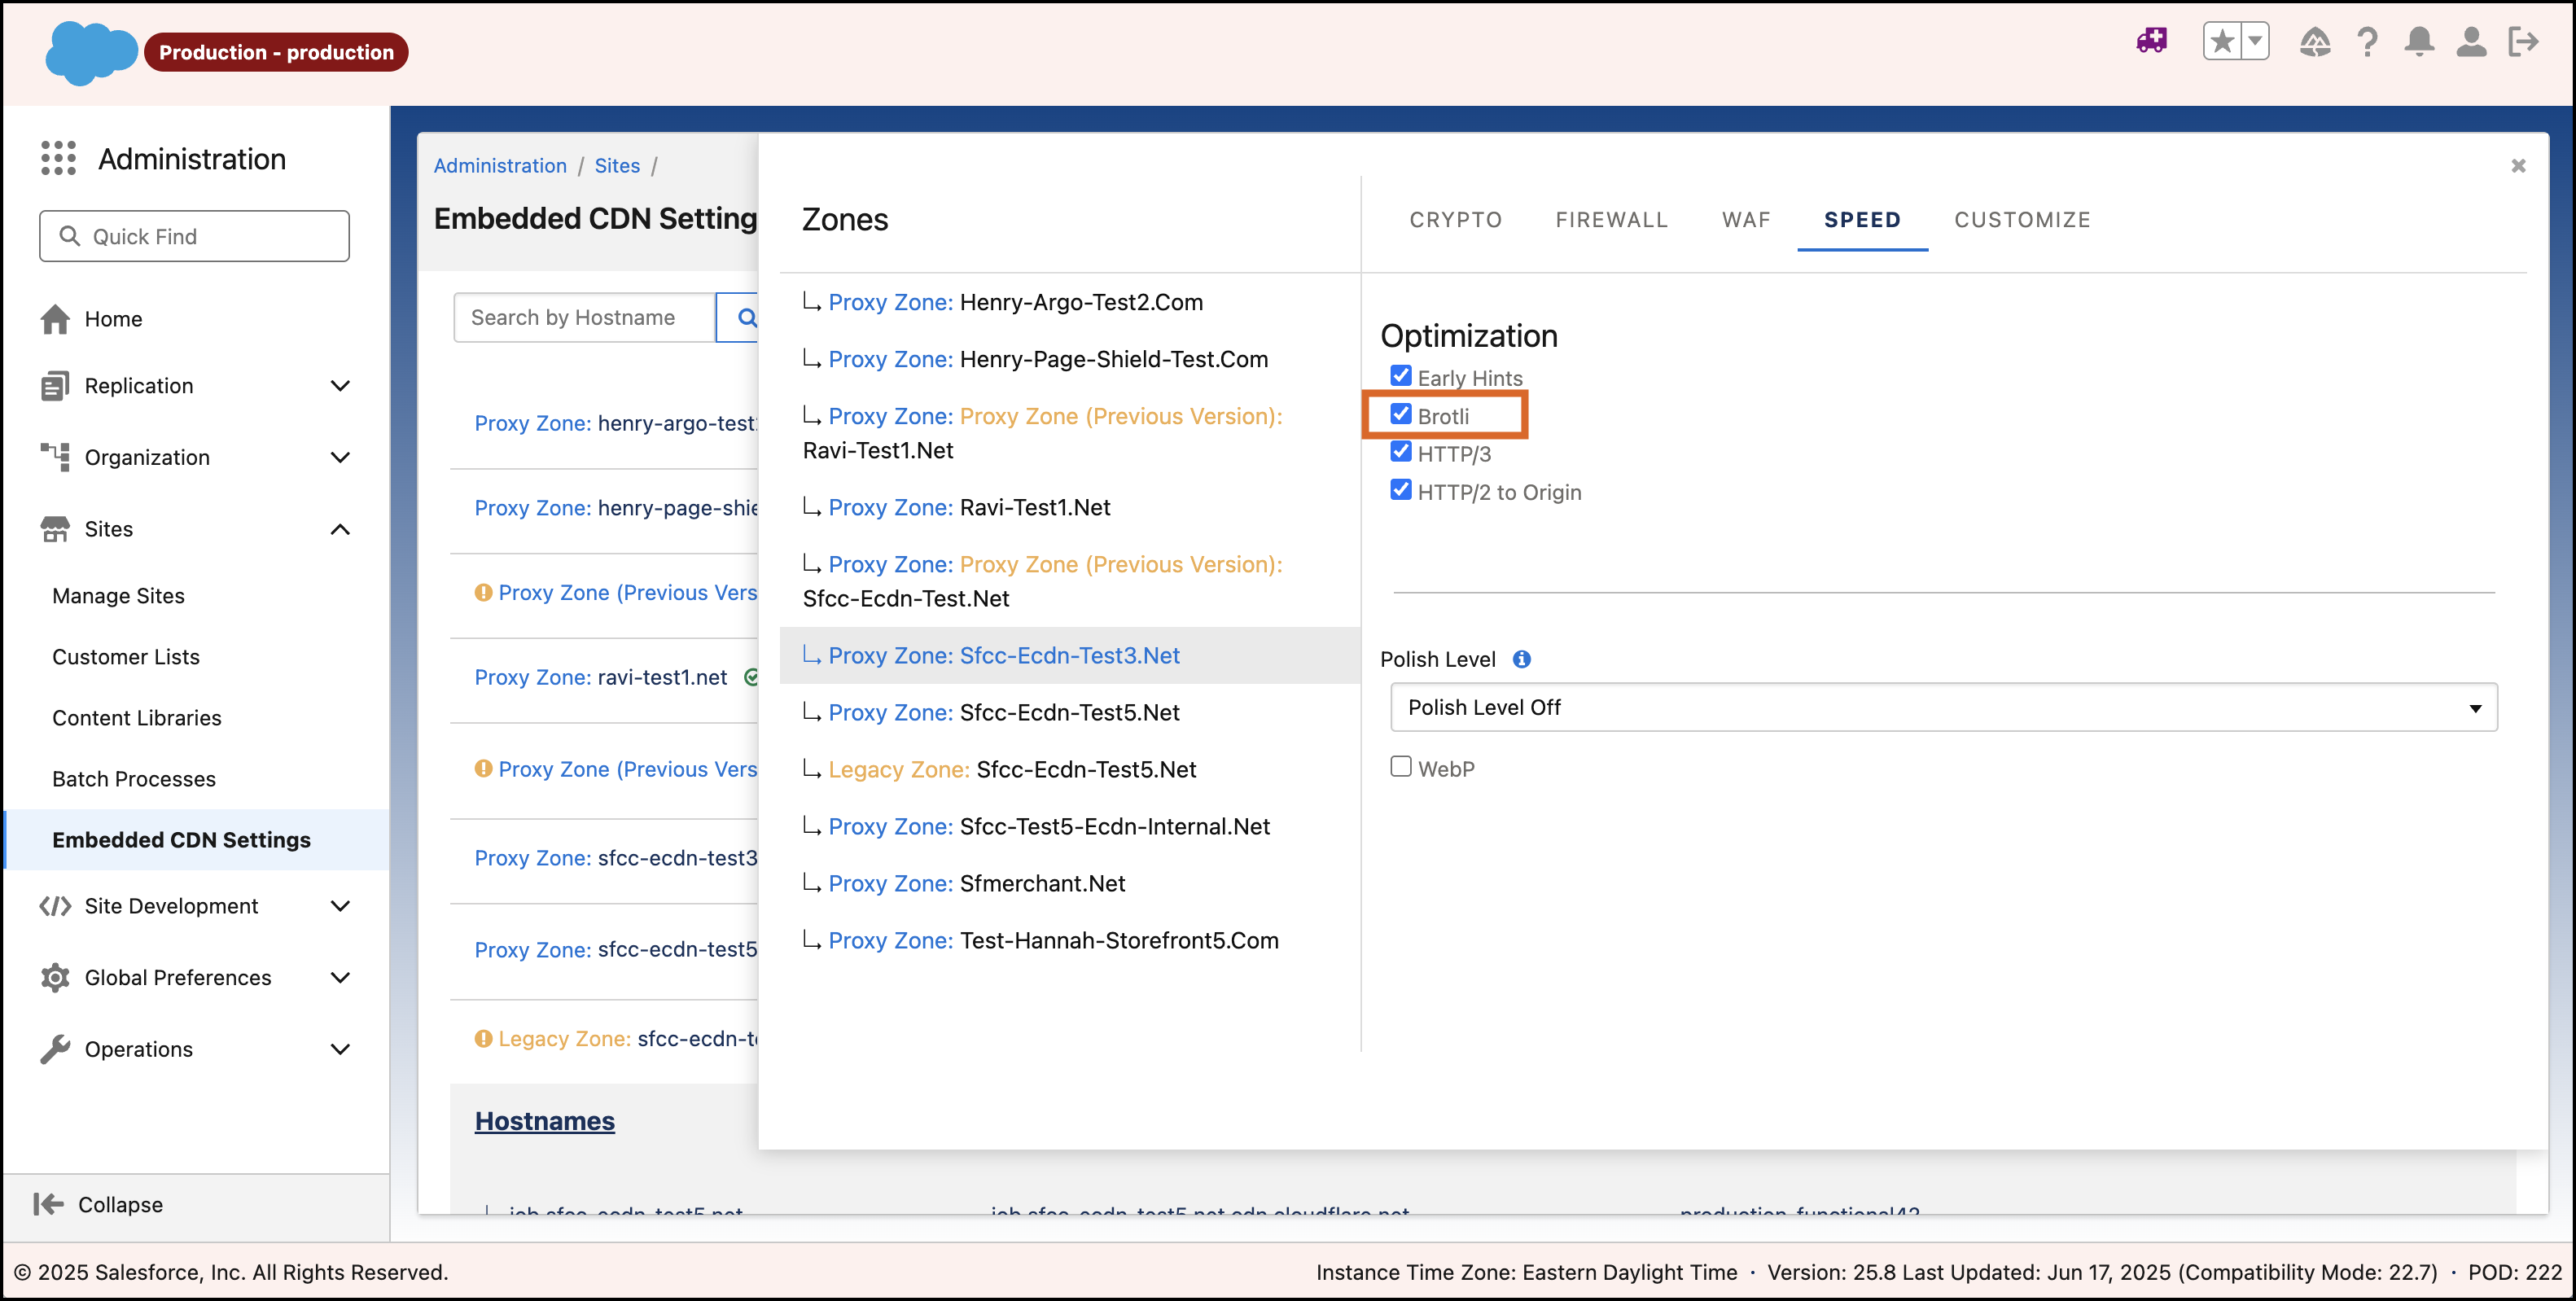Select Legacy Zone Sfcc-Ecdn-Test5.Net in Zones list
Viewport: 2576px width, 1301px height.
point(1070,769)
